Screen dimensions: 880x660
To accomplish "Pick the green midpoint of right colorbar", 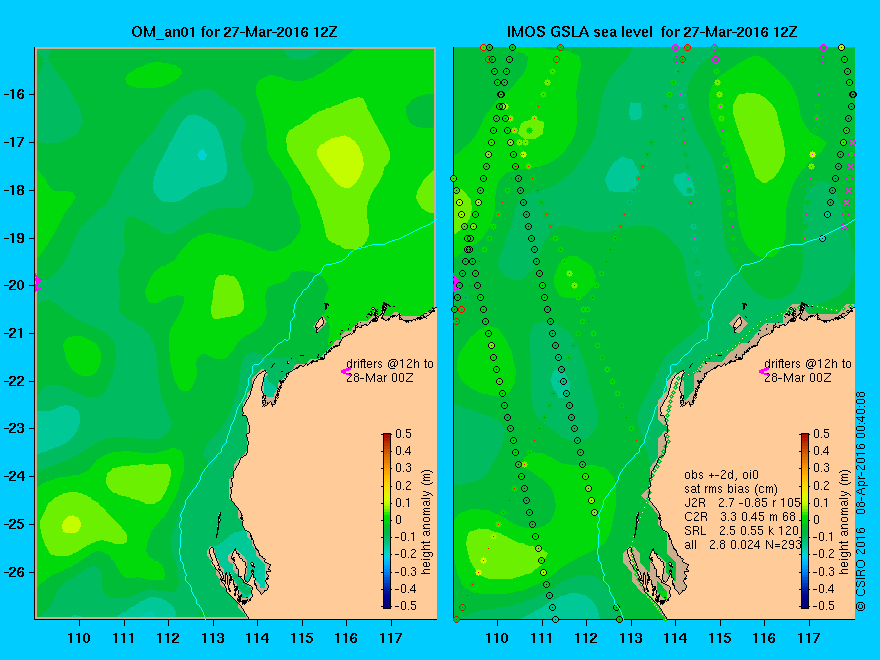I will 805,520.
